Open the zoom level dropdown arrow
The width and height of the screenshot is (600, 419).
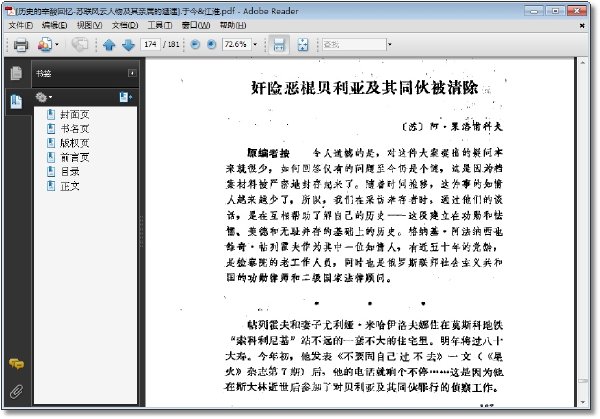[x=255, y=44]
